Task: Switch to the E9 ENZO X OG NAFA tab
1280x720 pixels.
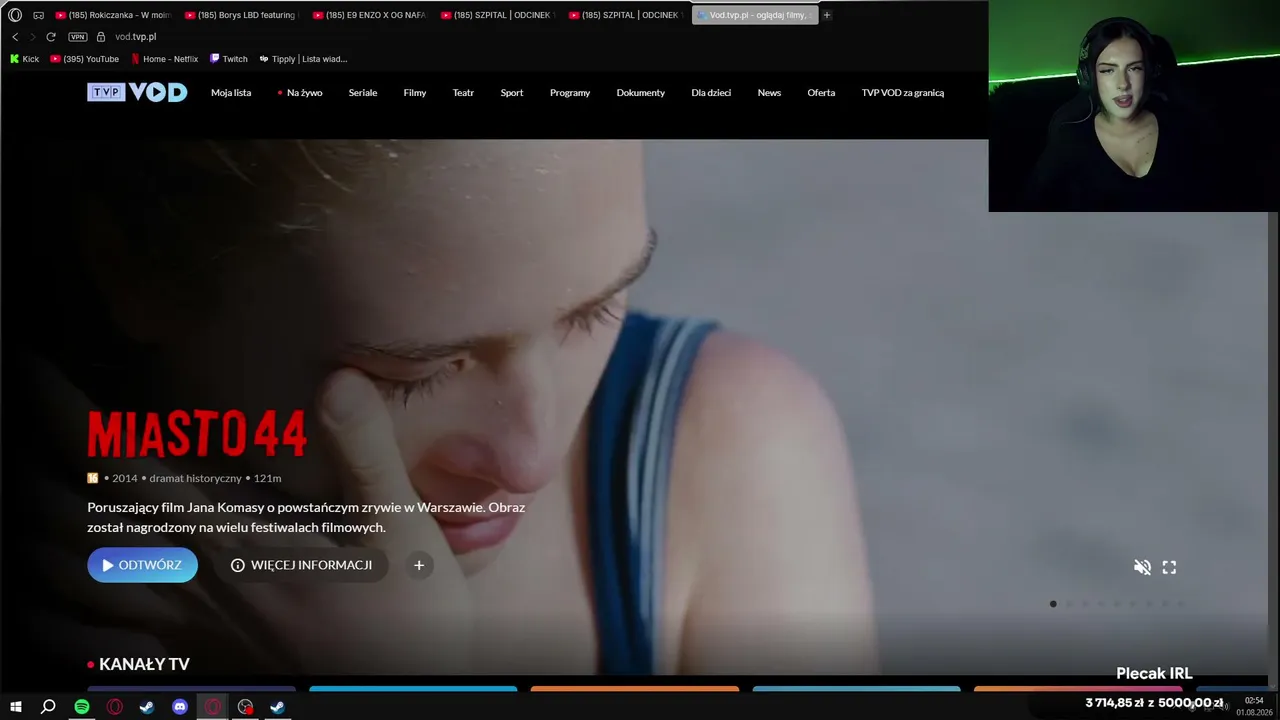Action: [371, 15]
